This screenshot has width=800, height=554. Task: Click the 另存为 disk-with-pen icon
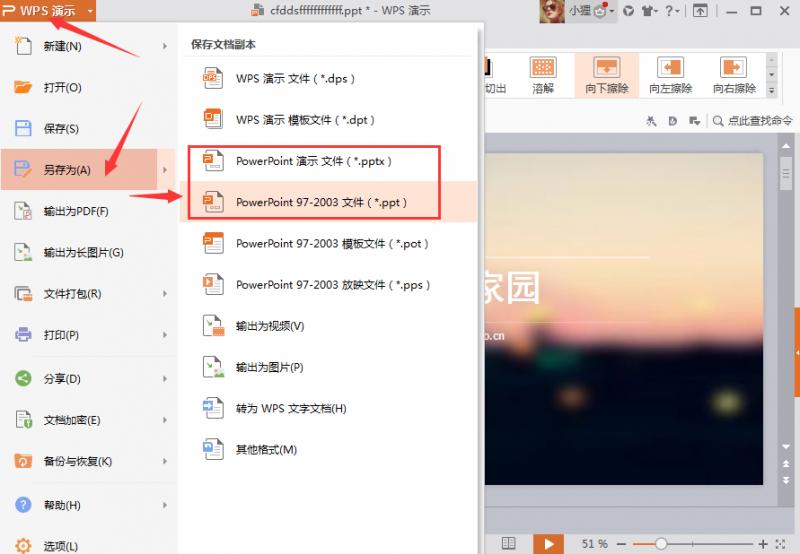23,169
